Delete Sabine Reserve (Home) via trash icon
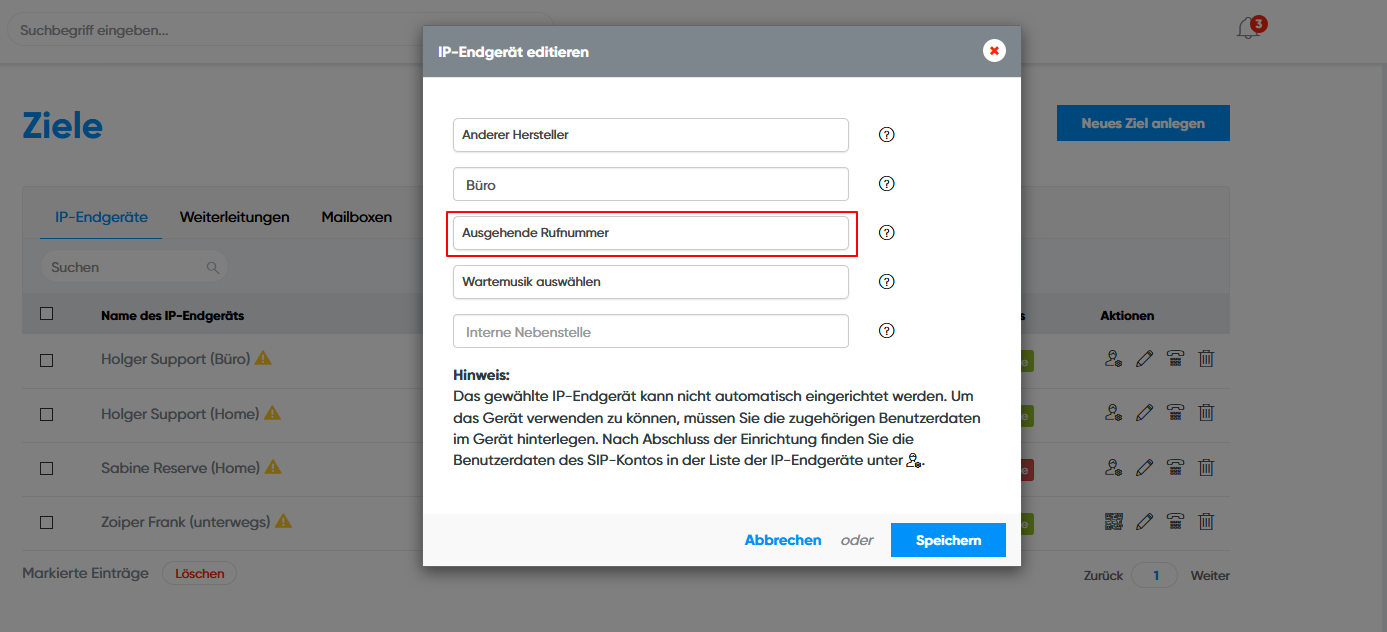Image resolution: width=1387 pixels, height=632 pixels. (x=1206, y=467)
